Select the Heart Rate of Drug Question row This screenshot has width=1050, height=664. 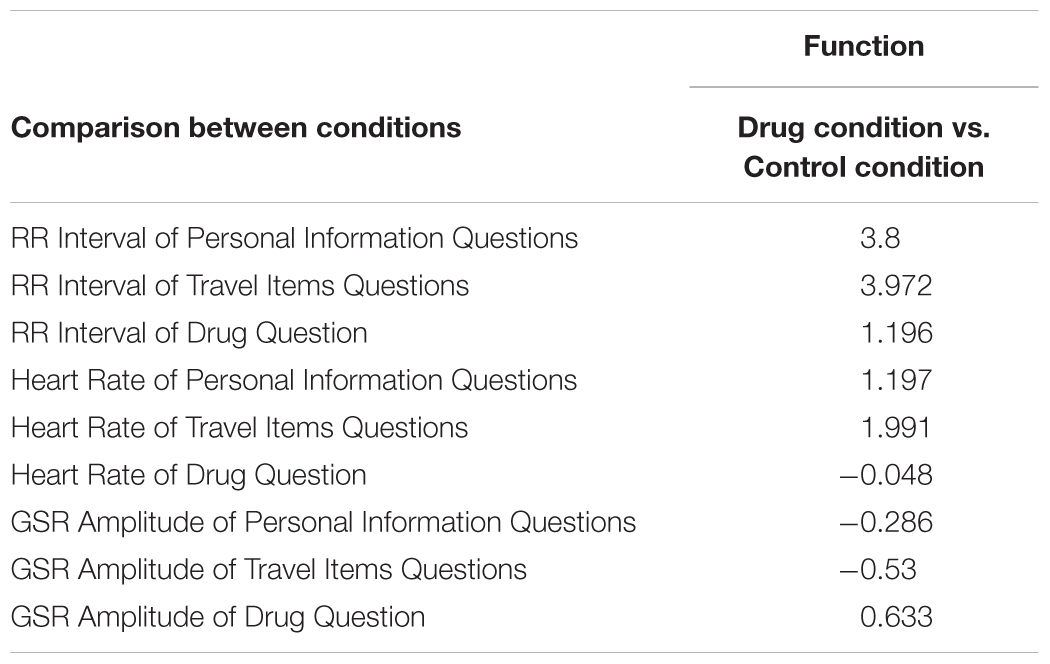click(524, 475)
